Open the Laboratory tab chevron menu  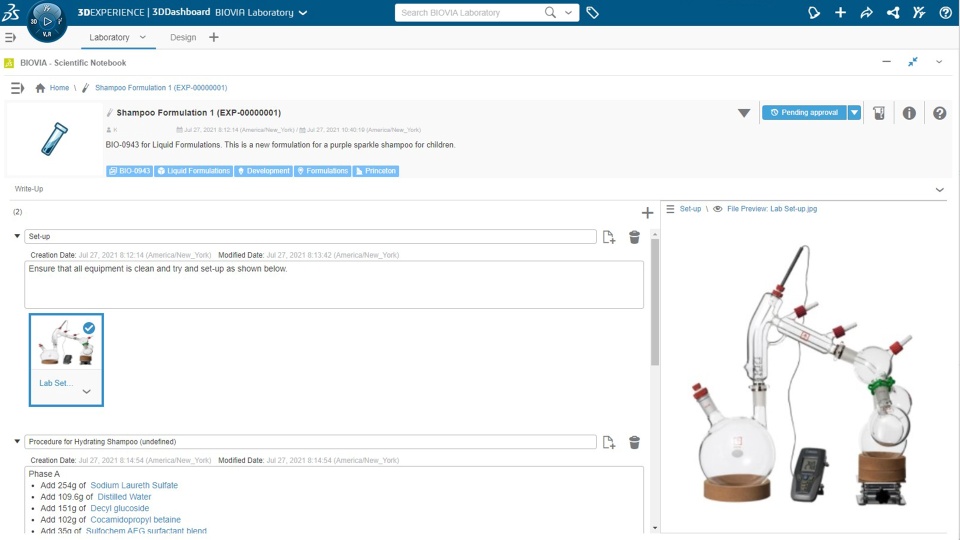coord(143,37)
